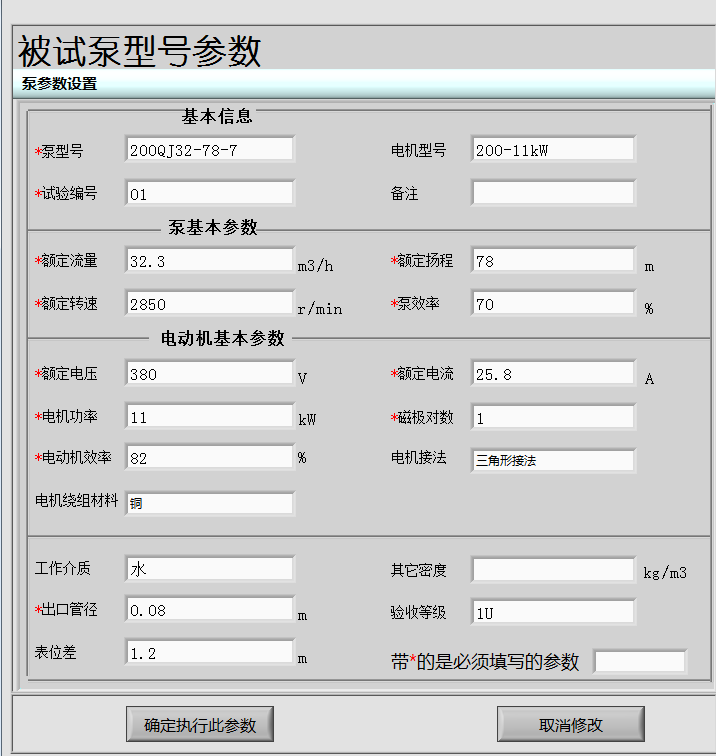This screenshot has height=756, width=716.
Task: Click the 取消修改 button
Action: (x=570, y=724)
